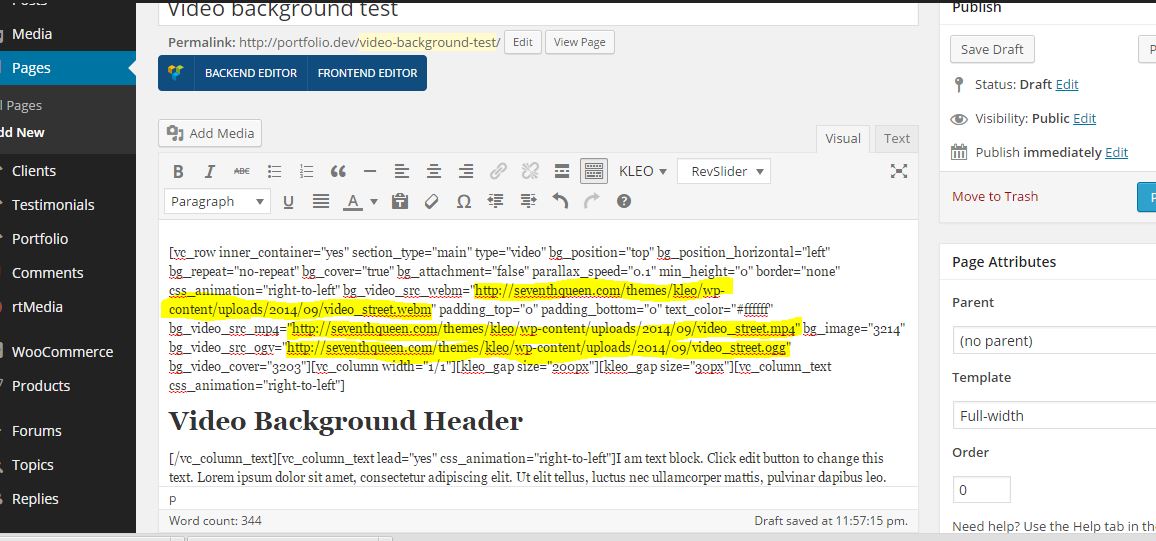Screen dimensions: 1156x541
Task: Center align the text
Action: click(434, 171)
